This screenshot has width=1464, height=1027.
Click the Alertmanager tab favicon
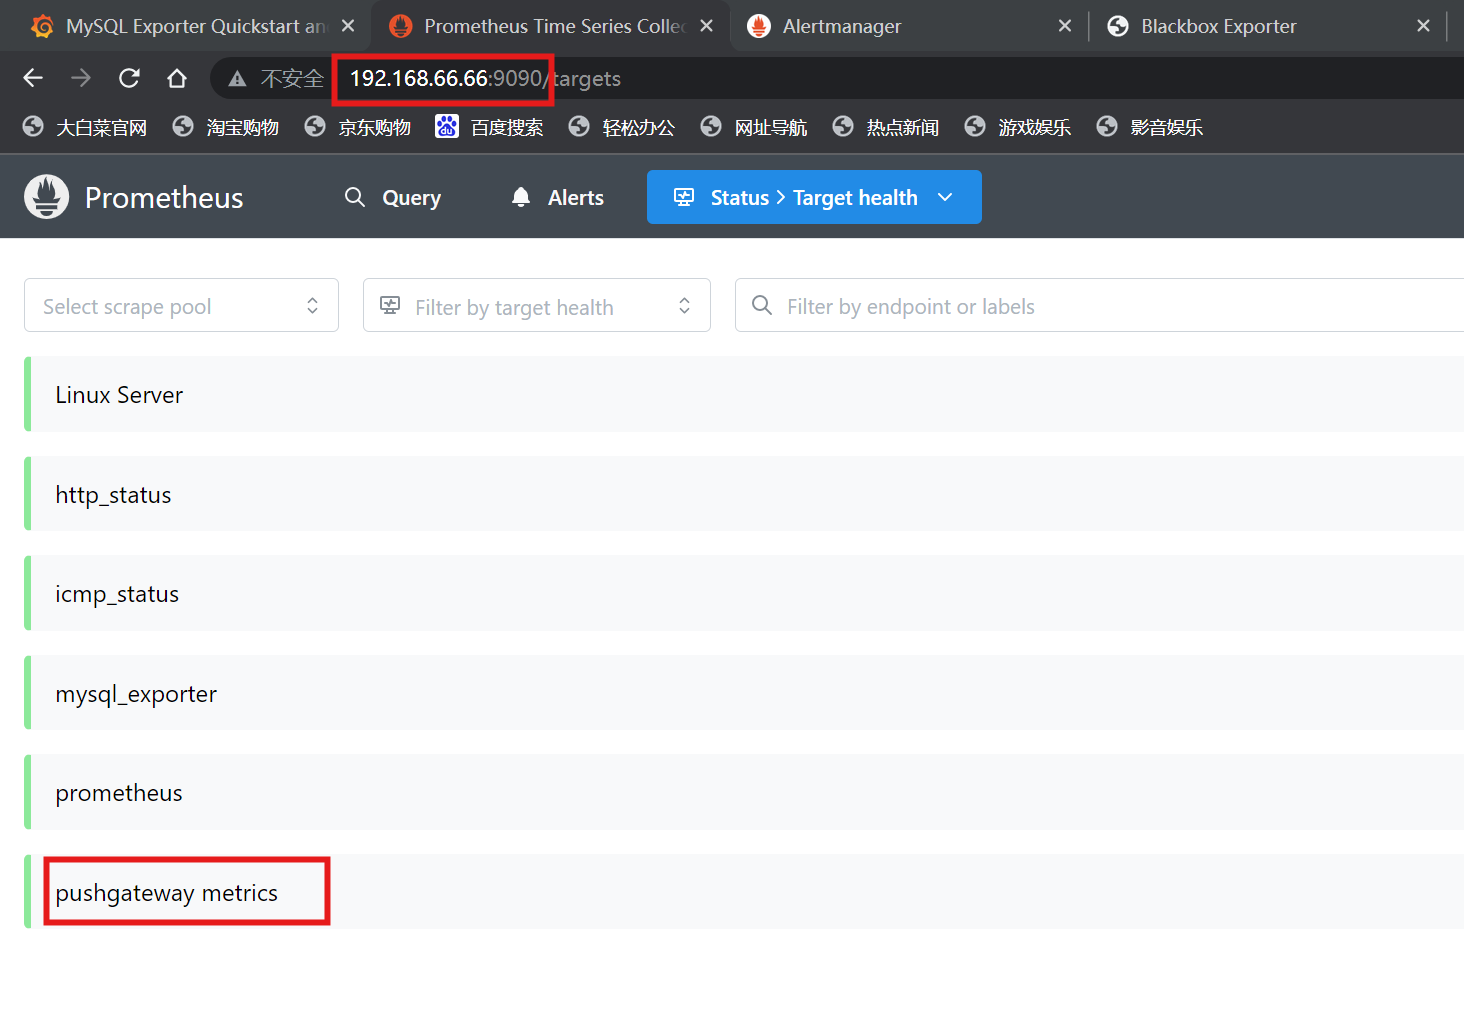pyautogui.click(x=759, y=26)
